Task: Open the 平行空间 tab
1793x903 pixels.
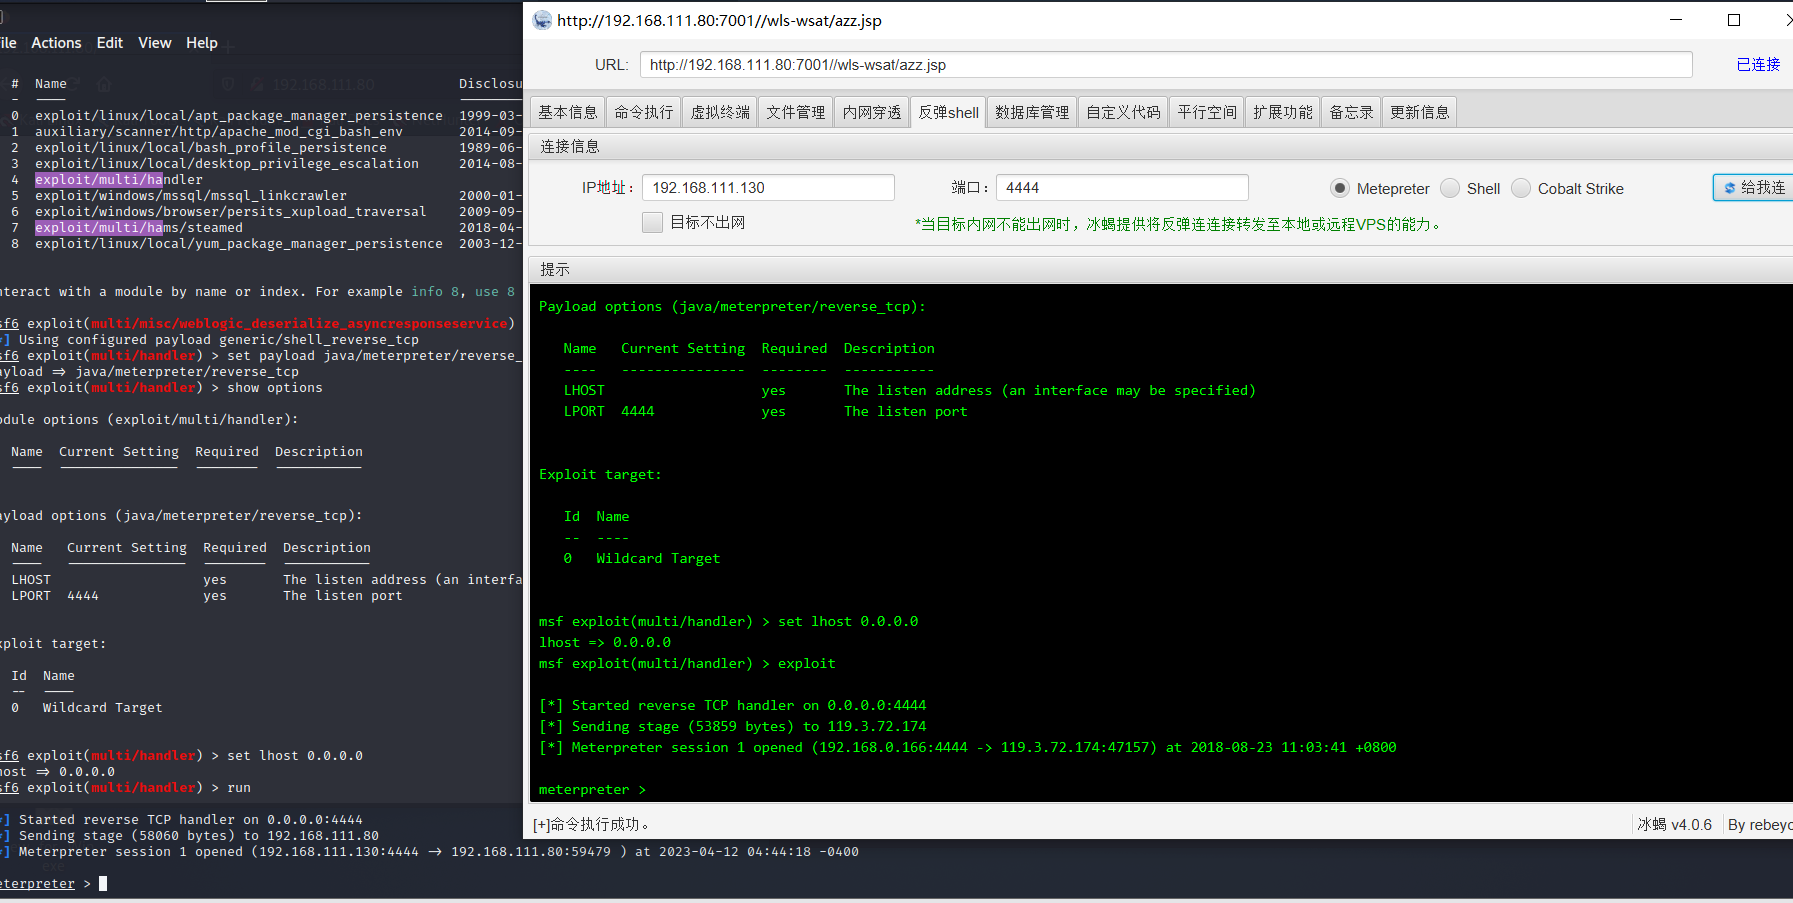Action: 1207,112
